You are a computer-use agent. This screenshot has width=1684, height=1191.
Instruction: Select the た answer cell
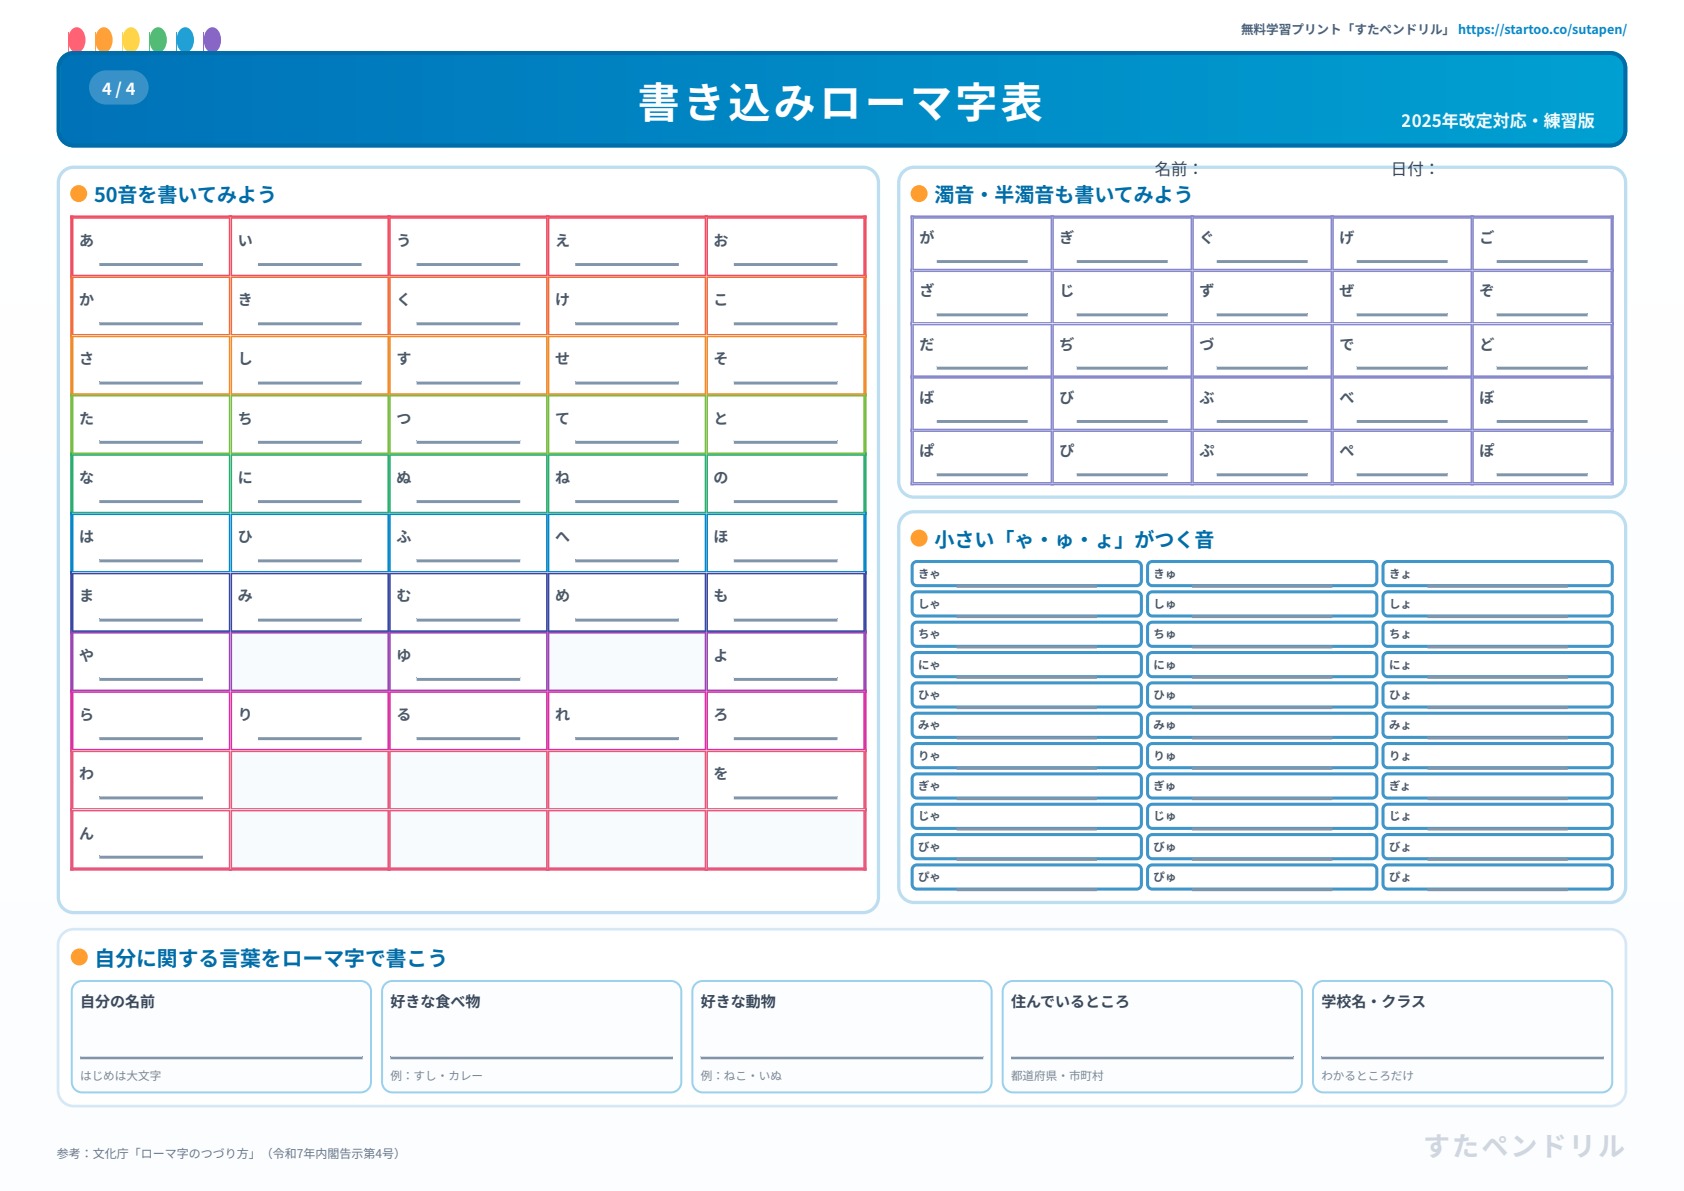(x=151, y=424)
